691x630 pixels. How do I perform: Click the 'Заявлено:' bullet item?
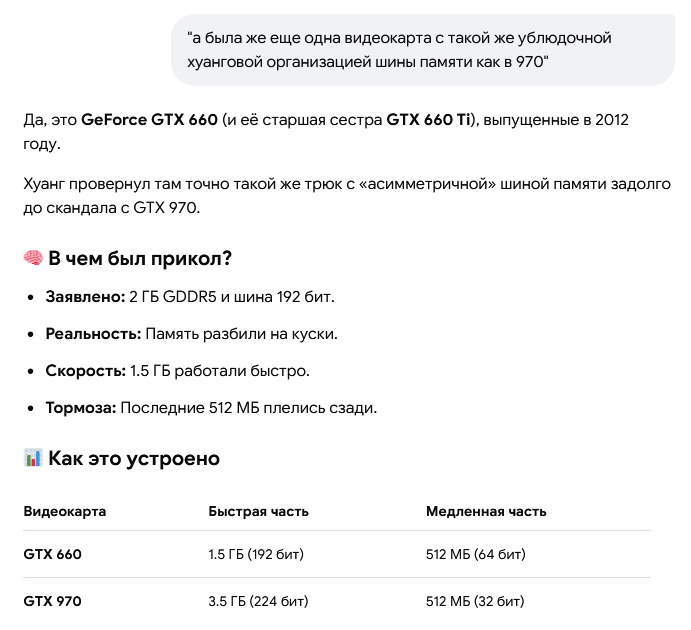coord(190,297)
